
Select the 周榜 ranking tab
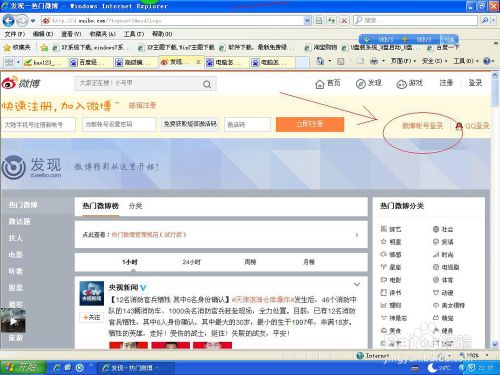click(250, 262)
